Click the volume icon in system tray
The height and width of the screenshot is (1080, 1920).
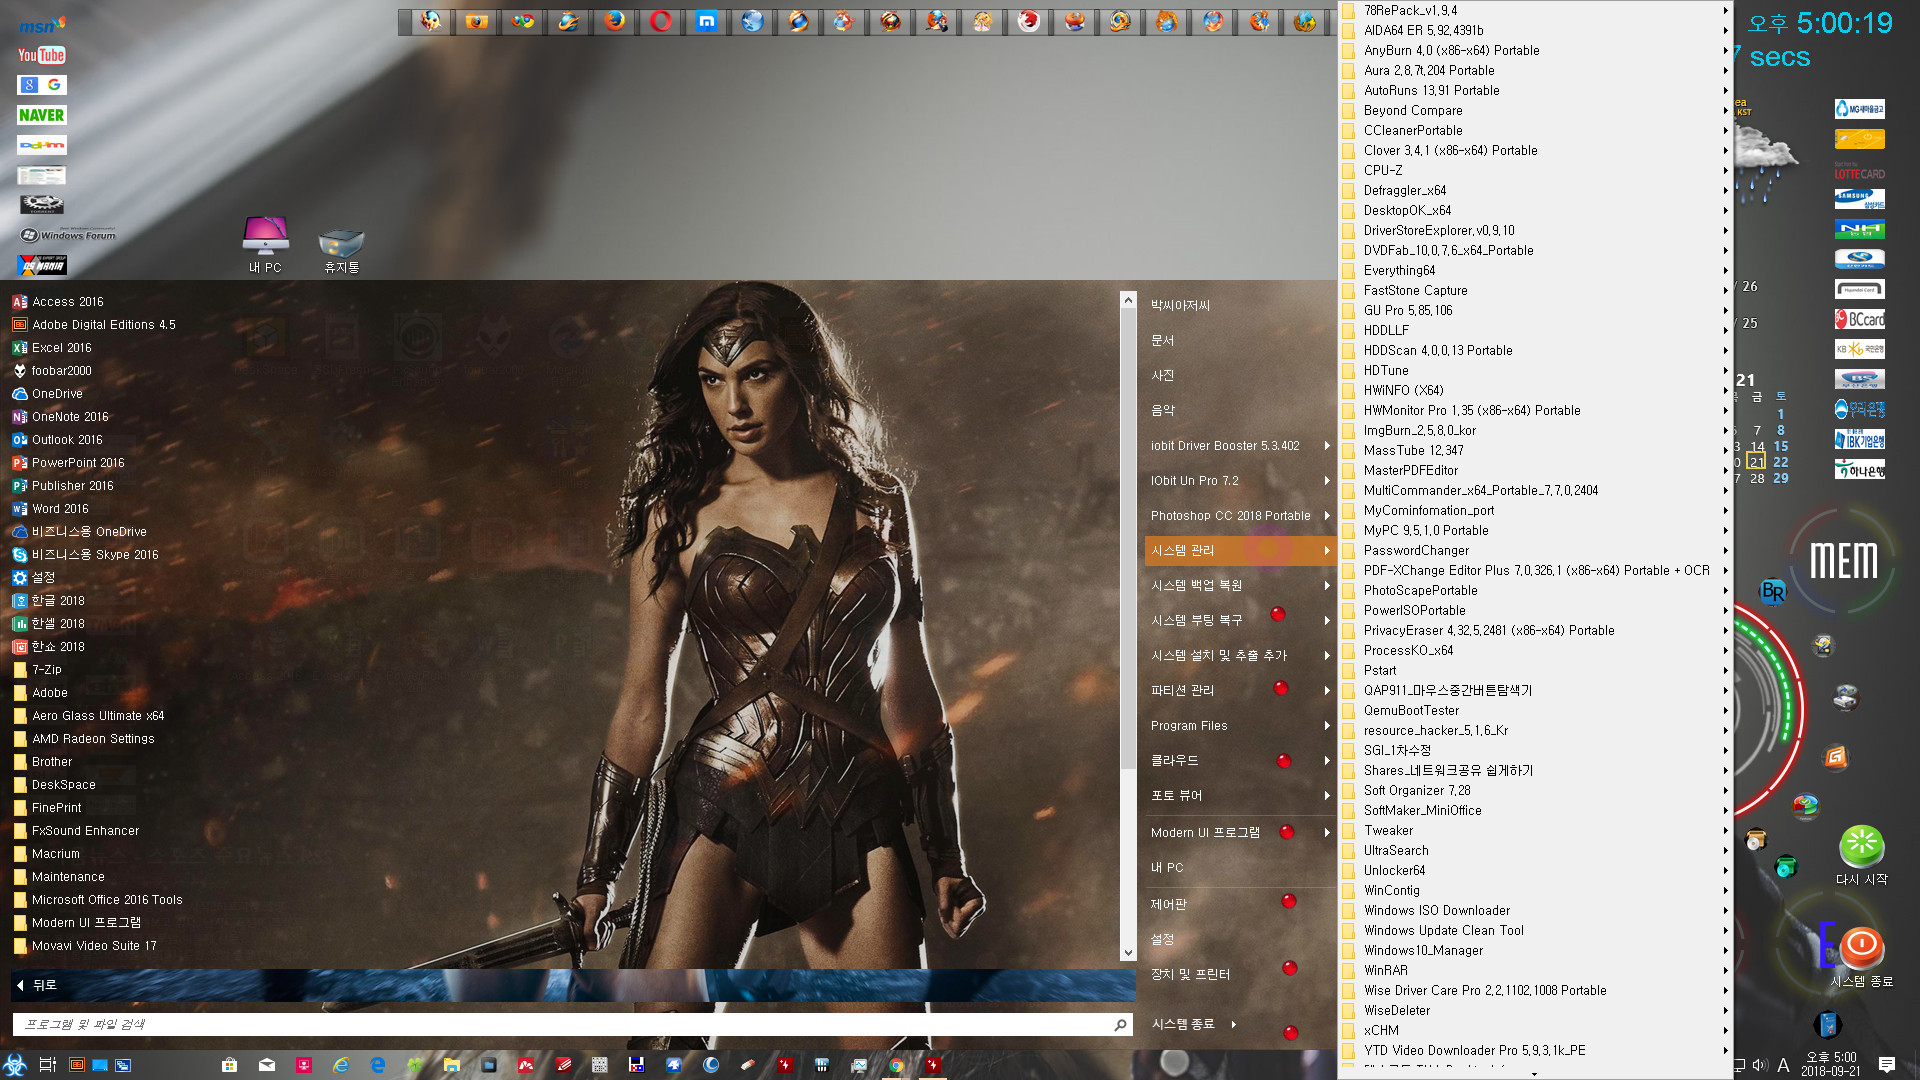(1760, 1065)
